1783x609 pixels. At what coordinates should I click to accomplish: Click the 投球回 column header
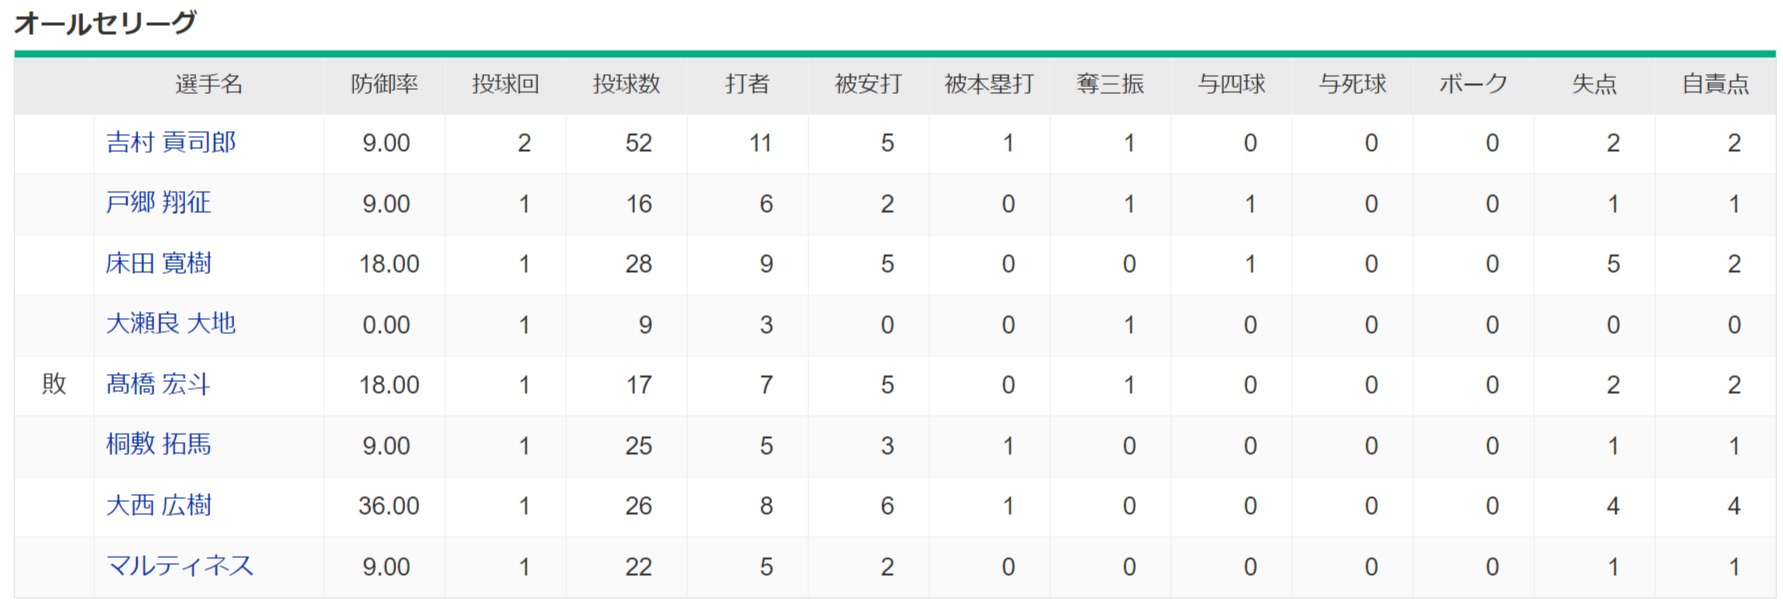[x=506, y=84]
